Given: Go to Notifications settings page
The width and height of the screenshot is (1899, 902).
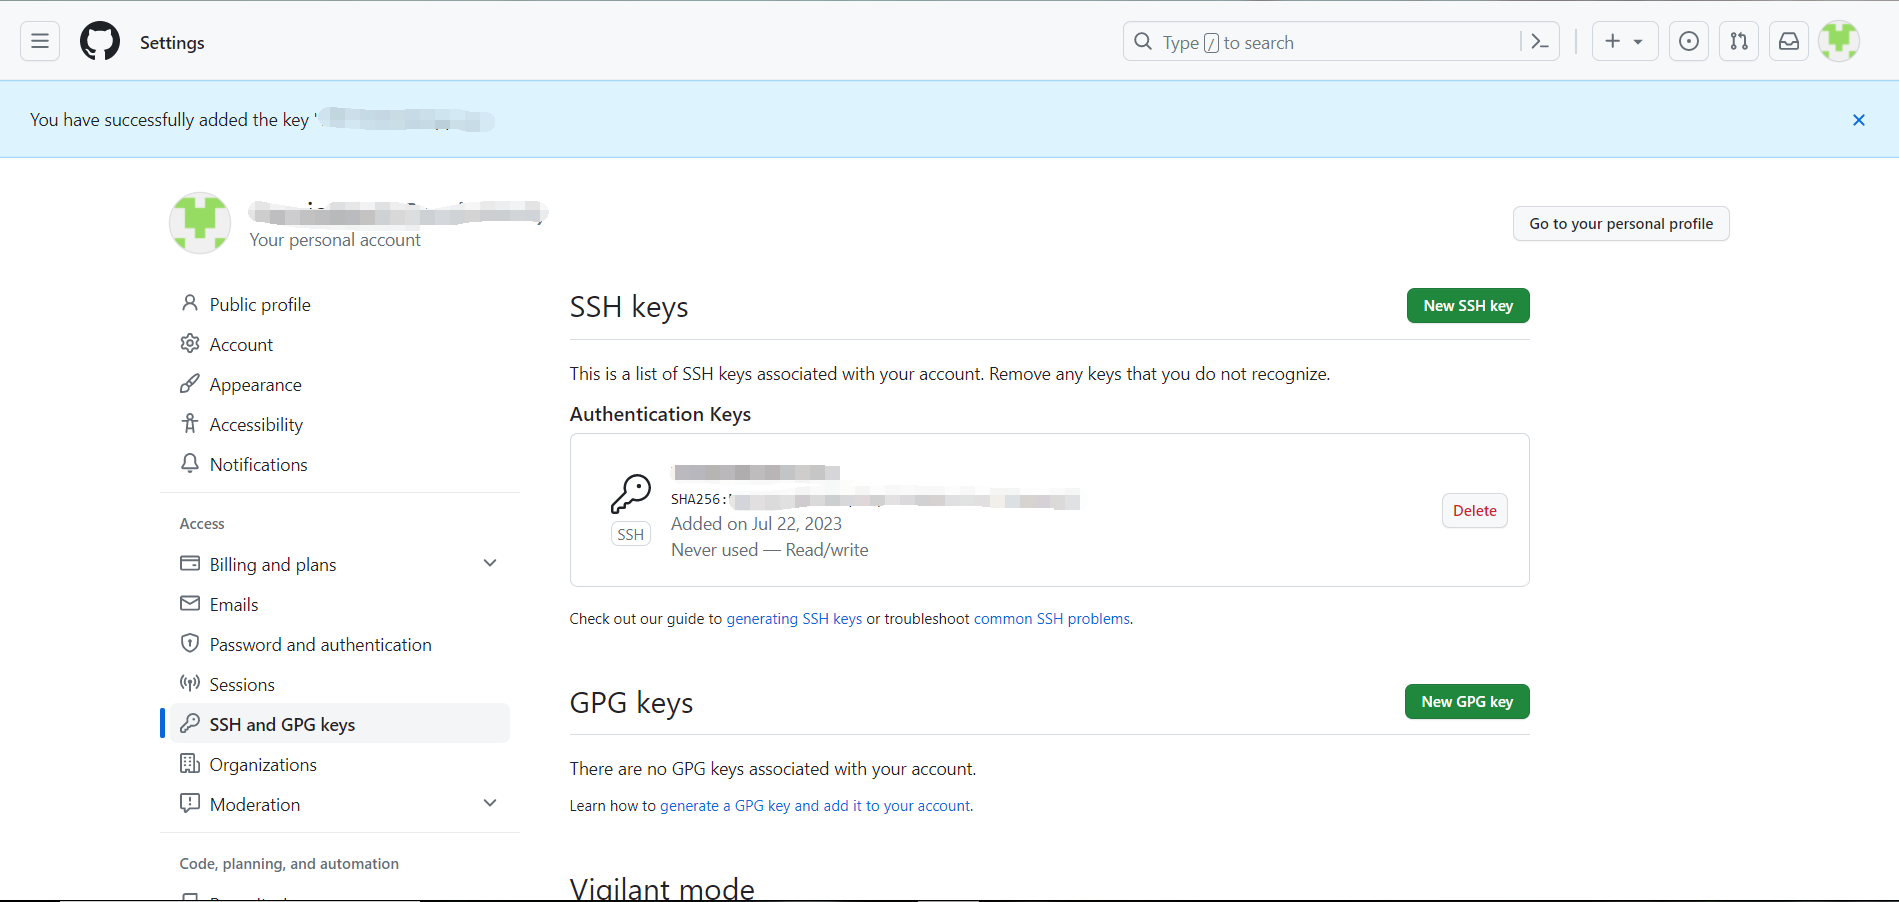Looking at the screenshot, I should tap(258, 465).
